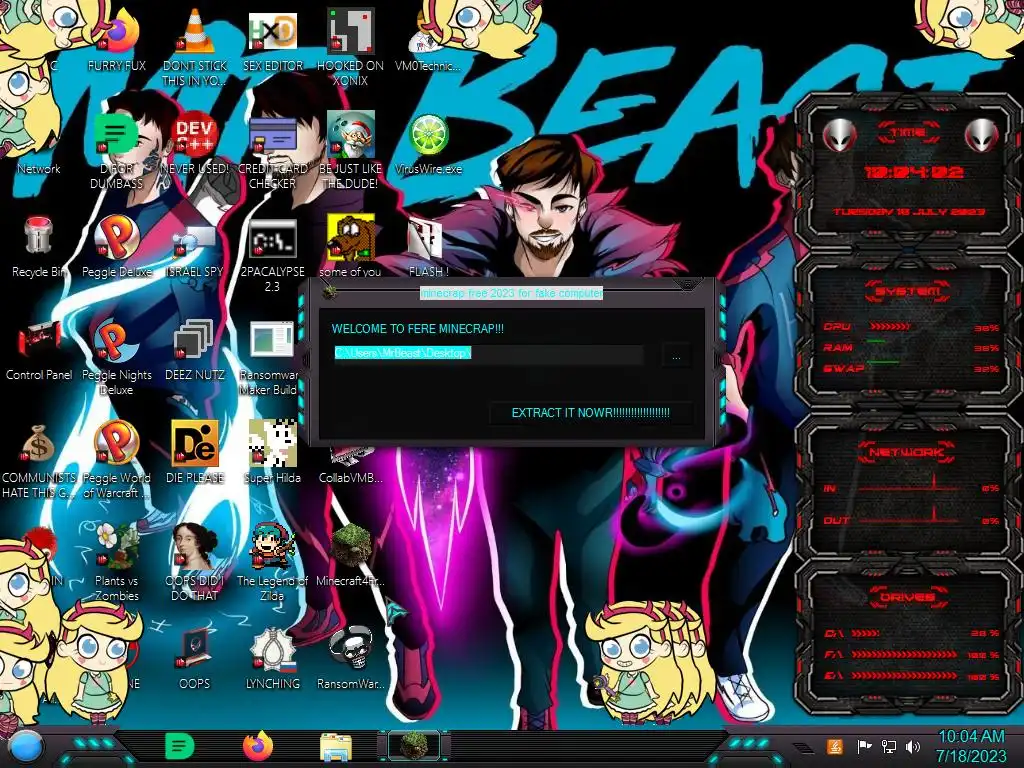
Task: Launch Plants vs Zombies shortcut
Action: click(117, 546)
